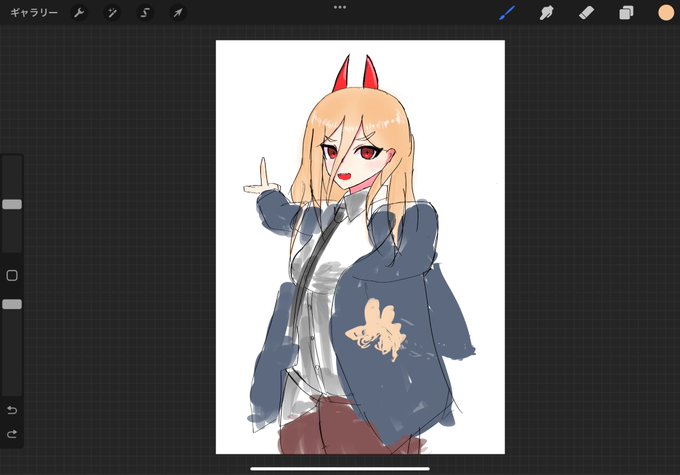Activate the Selection S-shaped tool
Image resolution: width=680 pixels, height=475 pixels.
pyautogui.click(x=145, y=13)
